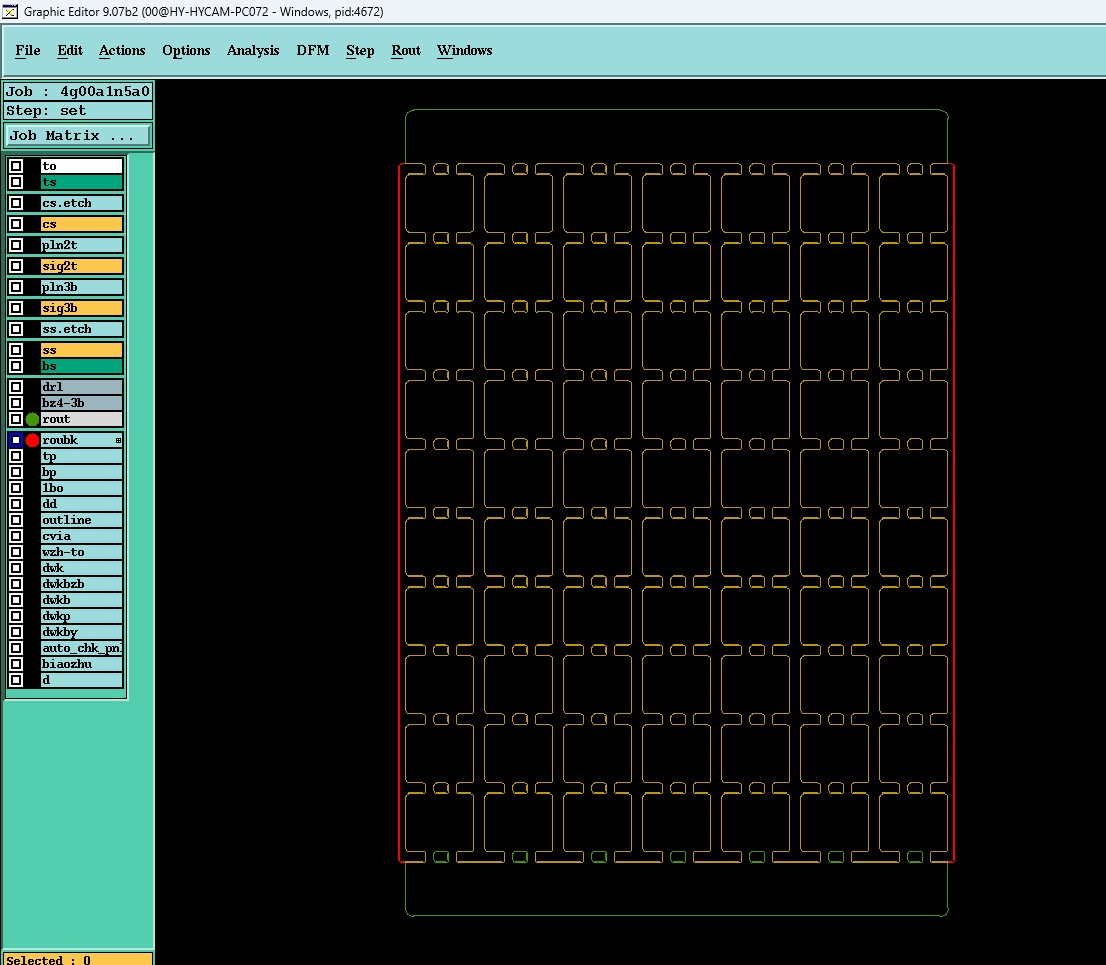Click the Selected : 0 status field

tap(78, 959)
